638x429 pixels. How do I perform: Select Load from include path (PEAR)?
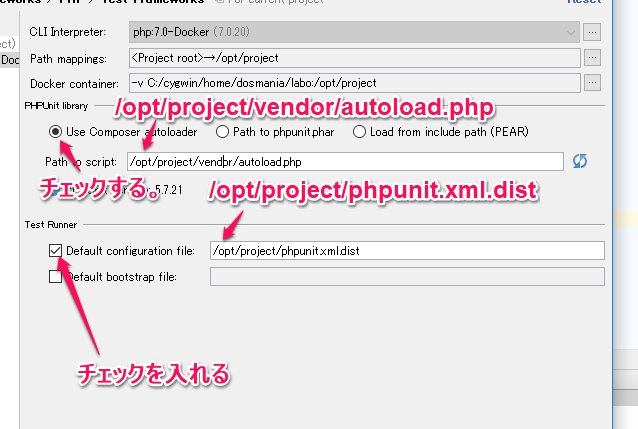(x=360, y=131)
